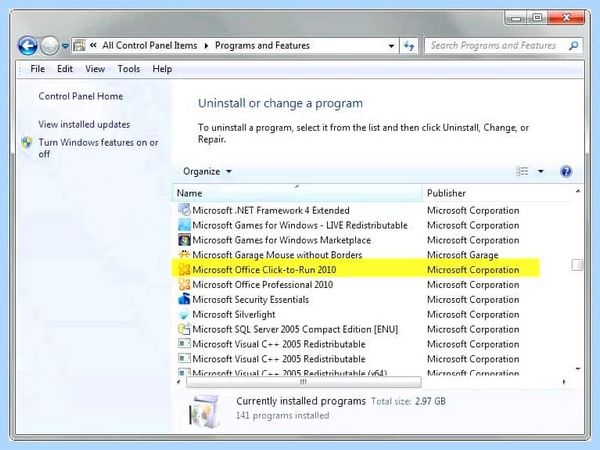Select Microsoft Office Professional 2010 icon

184,284
